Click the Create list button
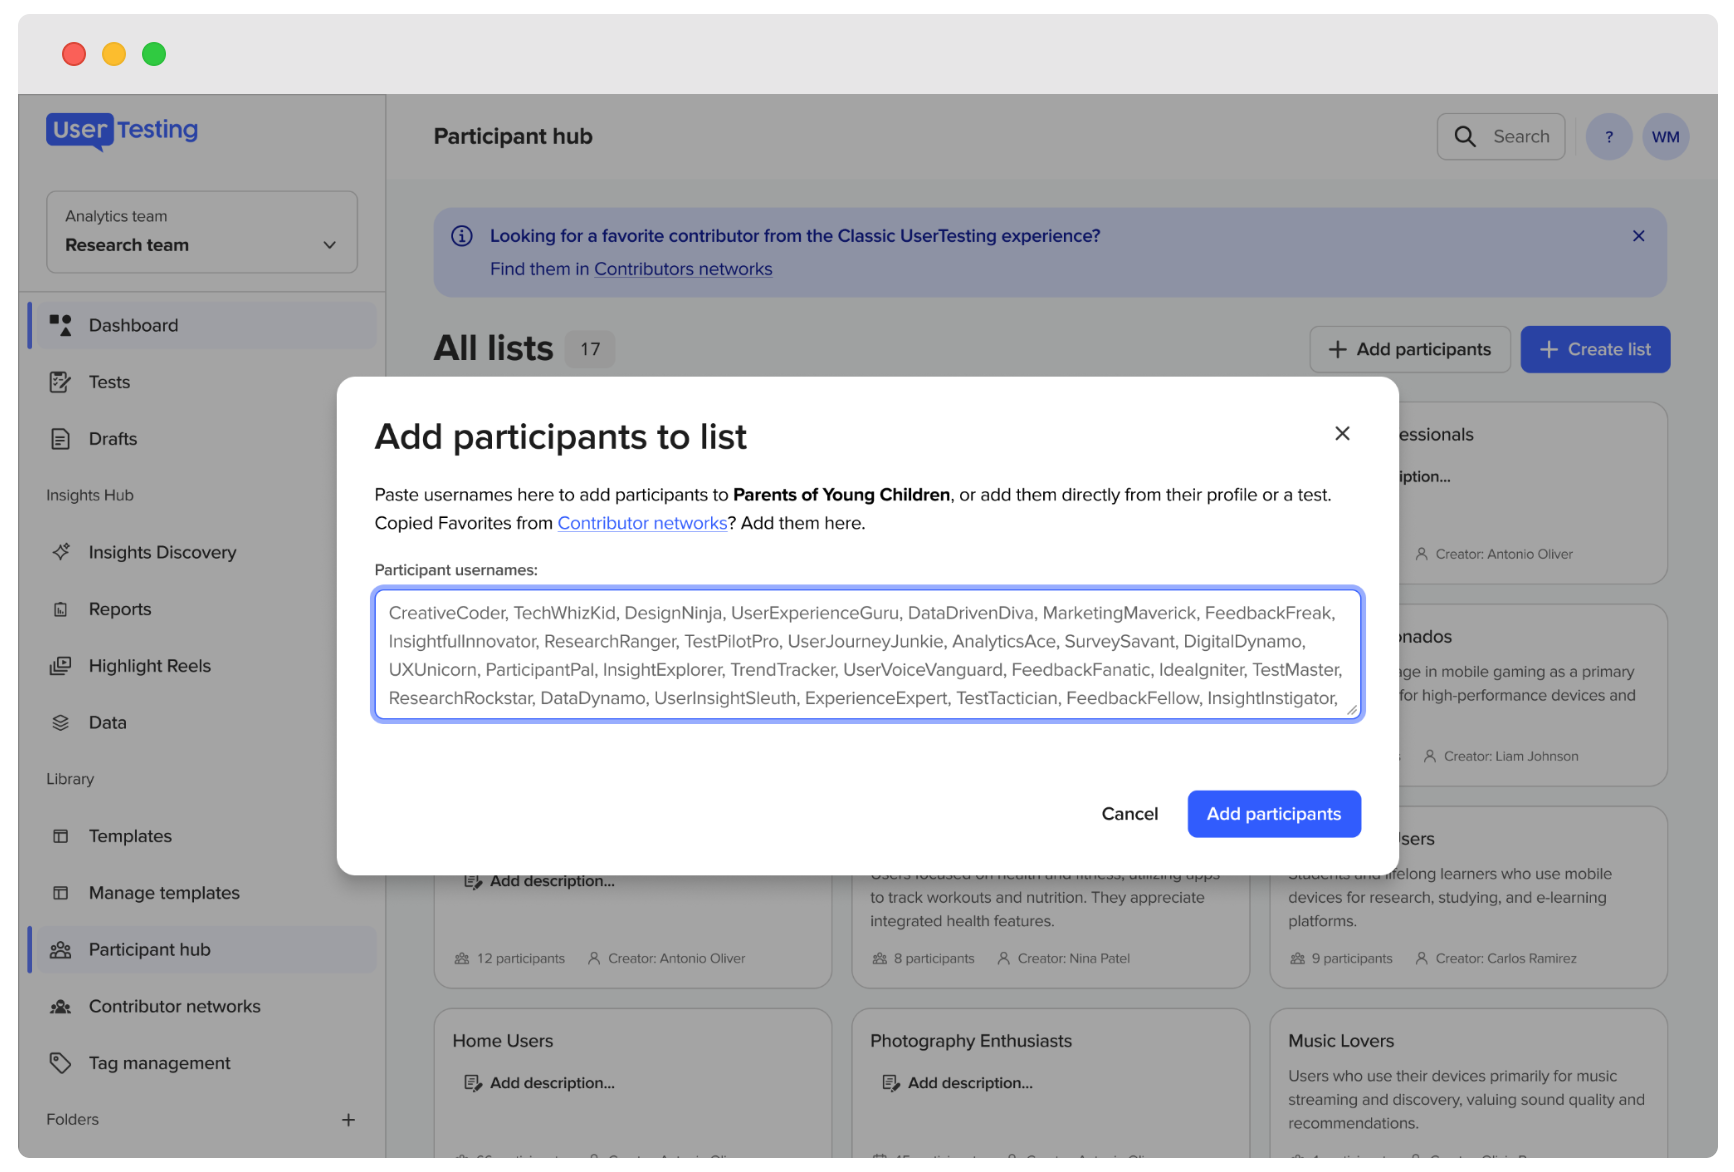The height and width of the screenshot is (1172, 1734). 1595,349
